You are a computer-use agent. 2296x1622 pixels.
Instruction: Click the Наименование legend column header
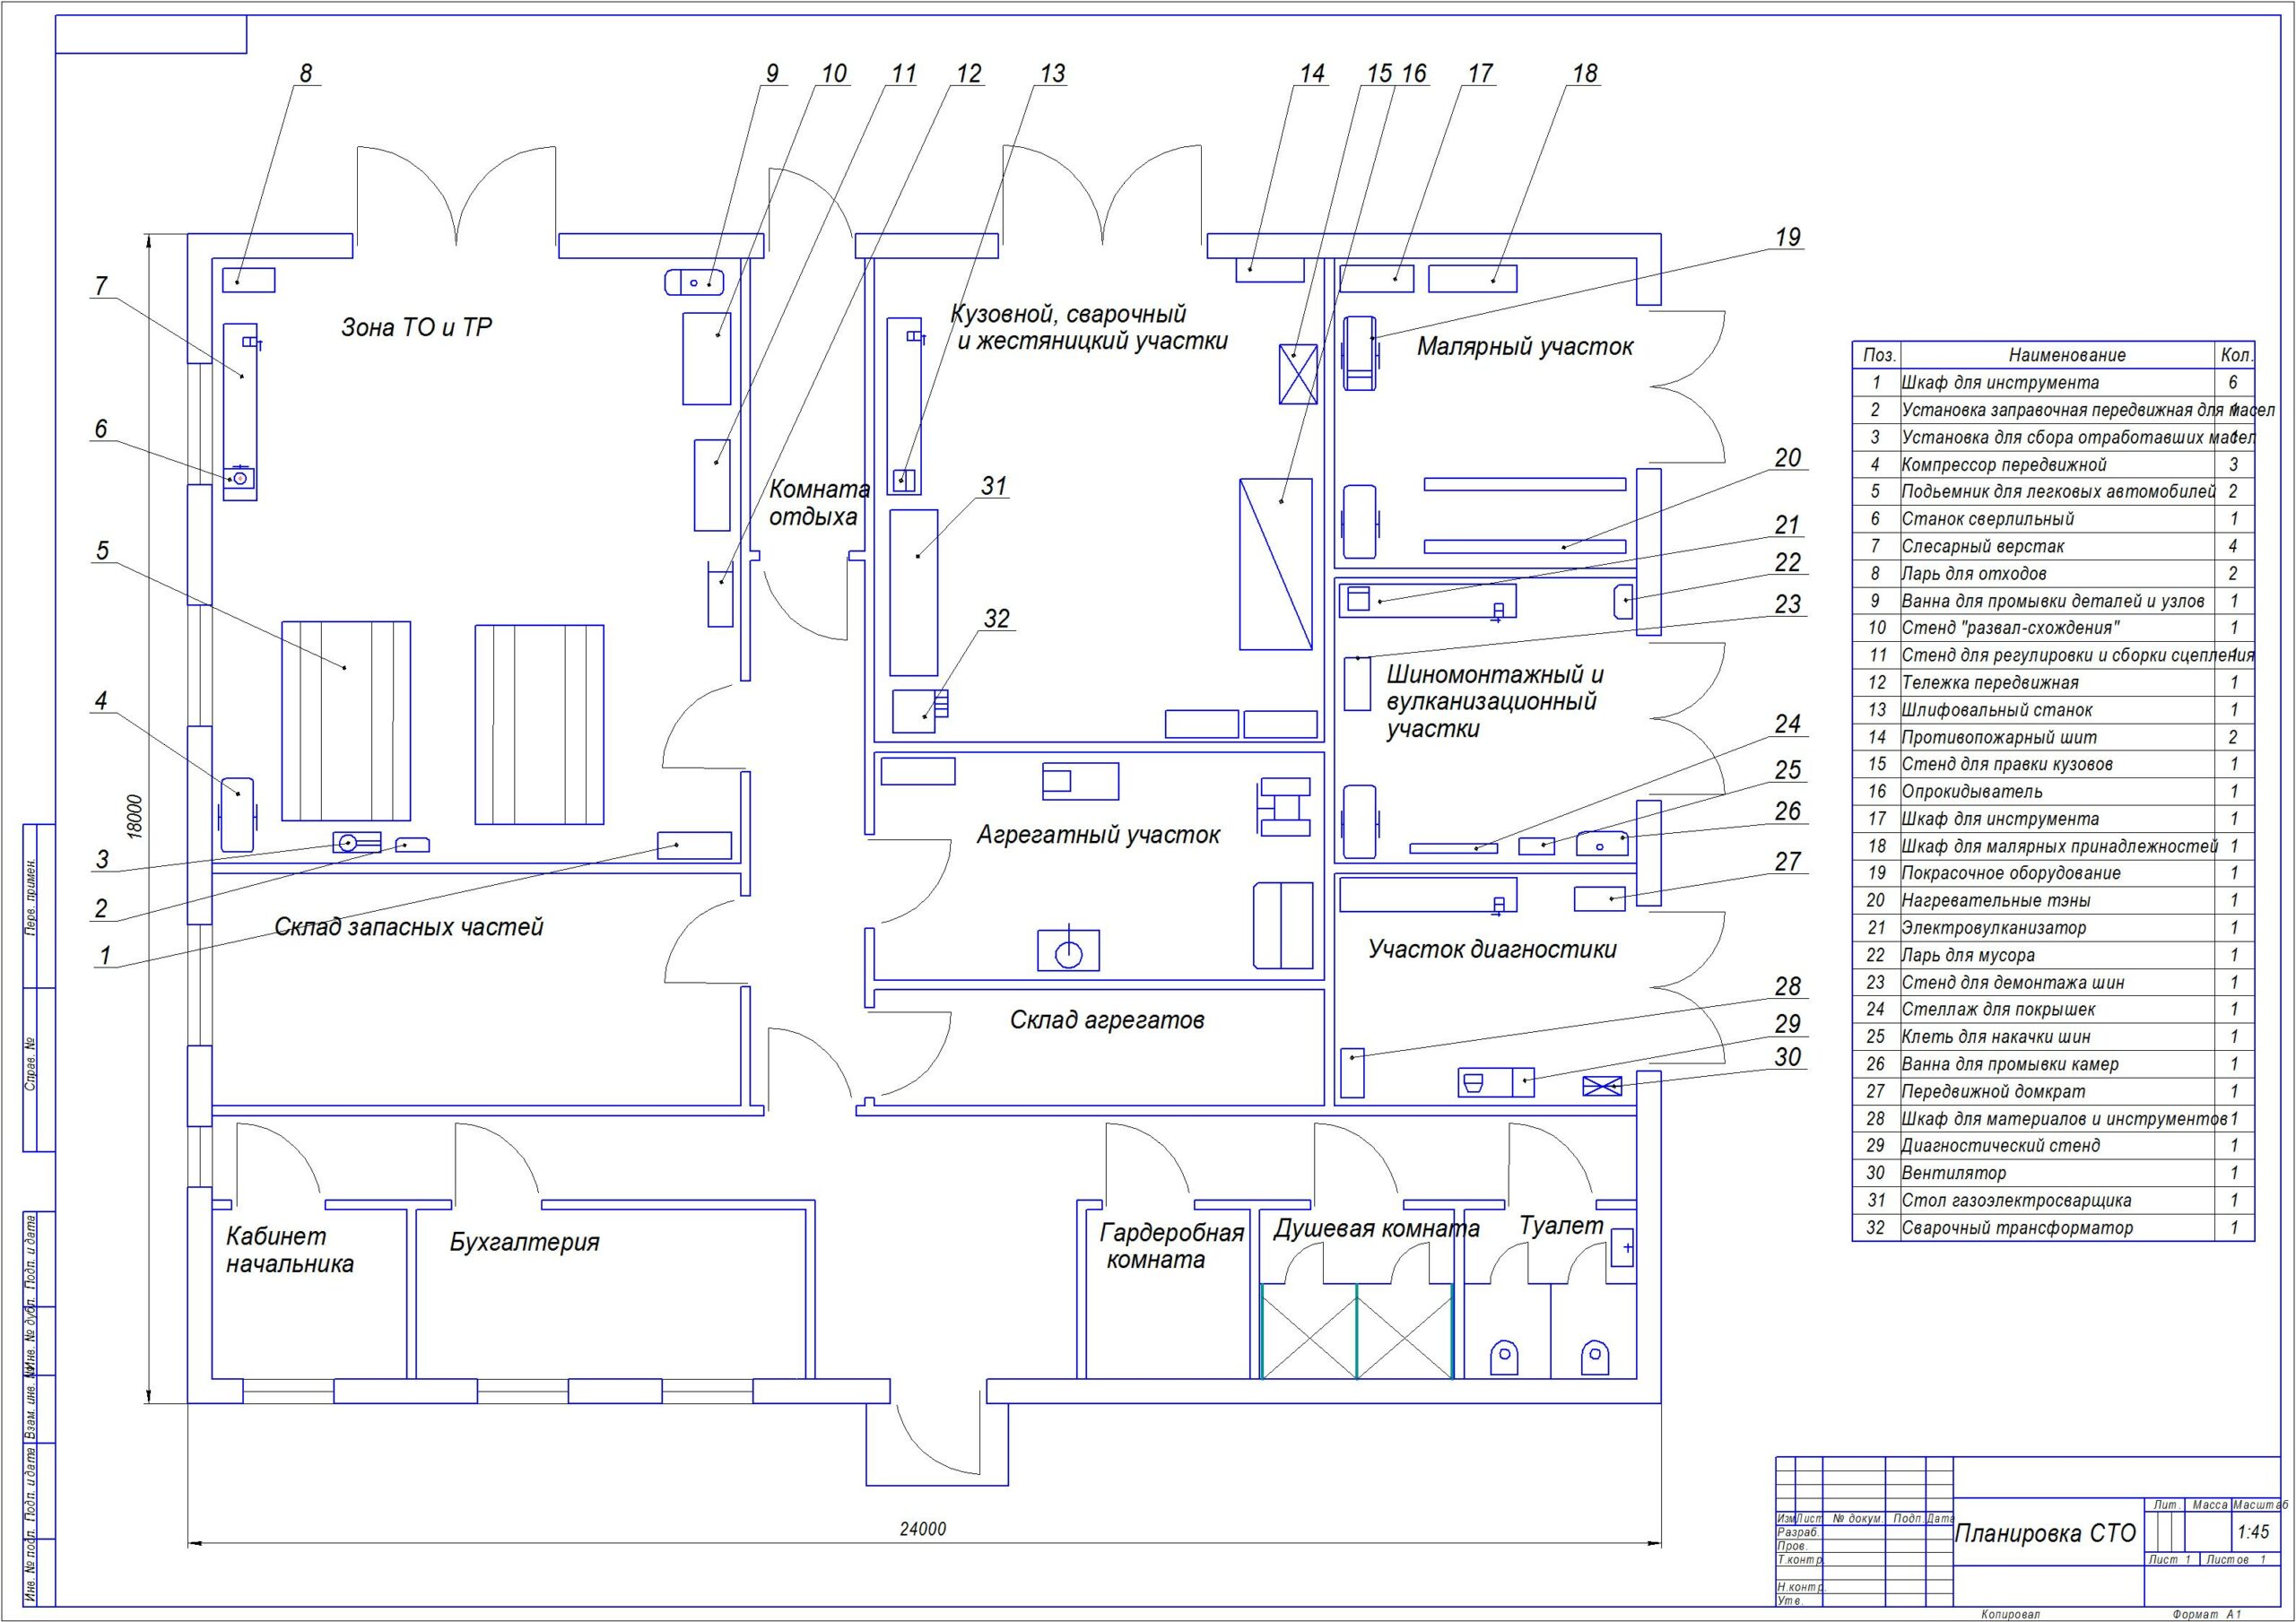(x=2067, y=355)
